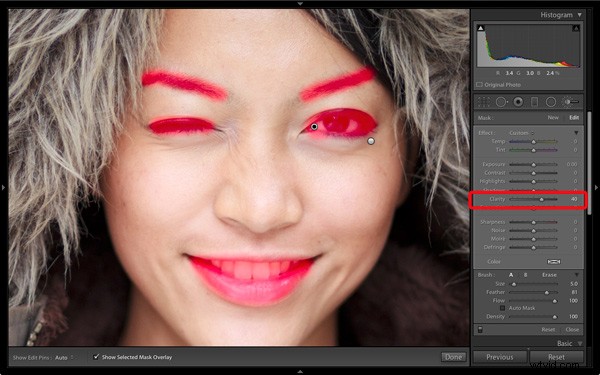The image size is (600, 375).
Task: Adjust the Noise slider
Action: coord(533,230)
